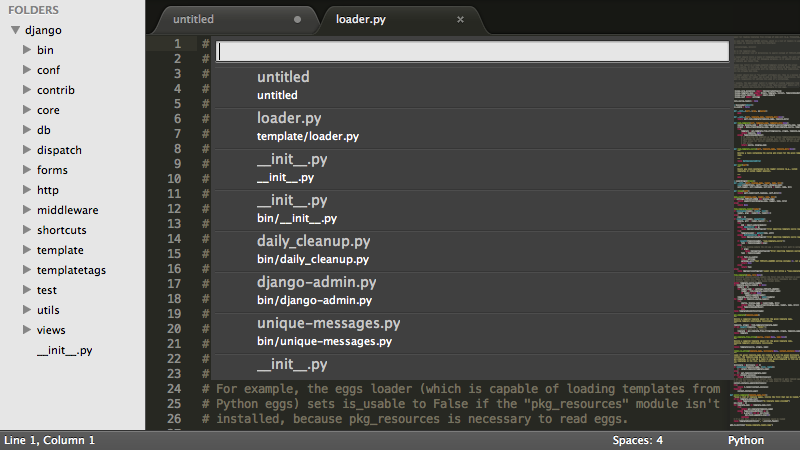Screen dimensions: 800x450
Task: Expand the db folder arrow
Action: 27,130
